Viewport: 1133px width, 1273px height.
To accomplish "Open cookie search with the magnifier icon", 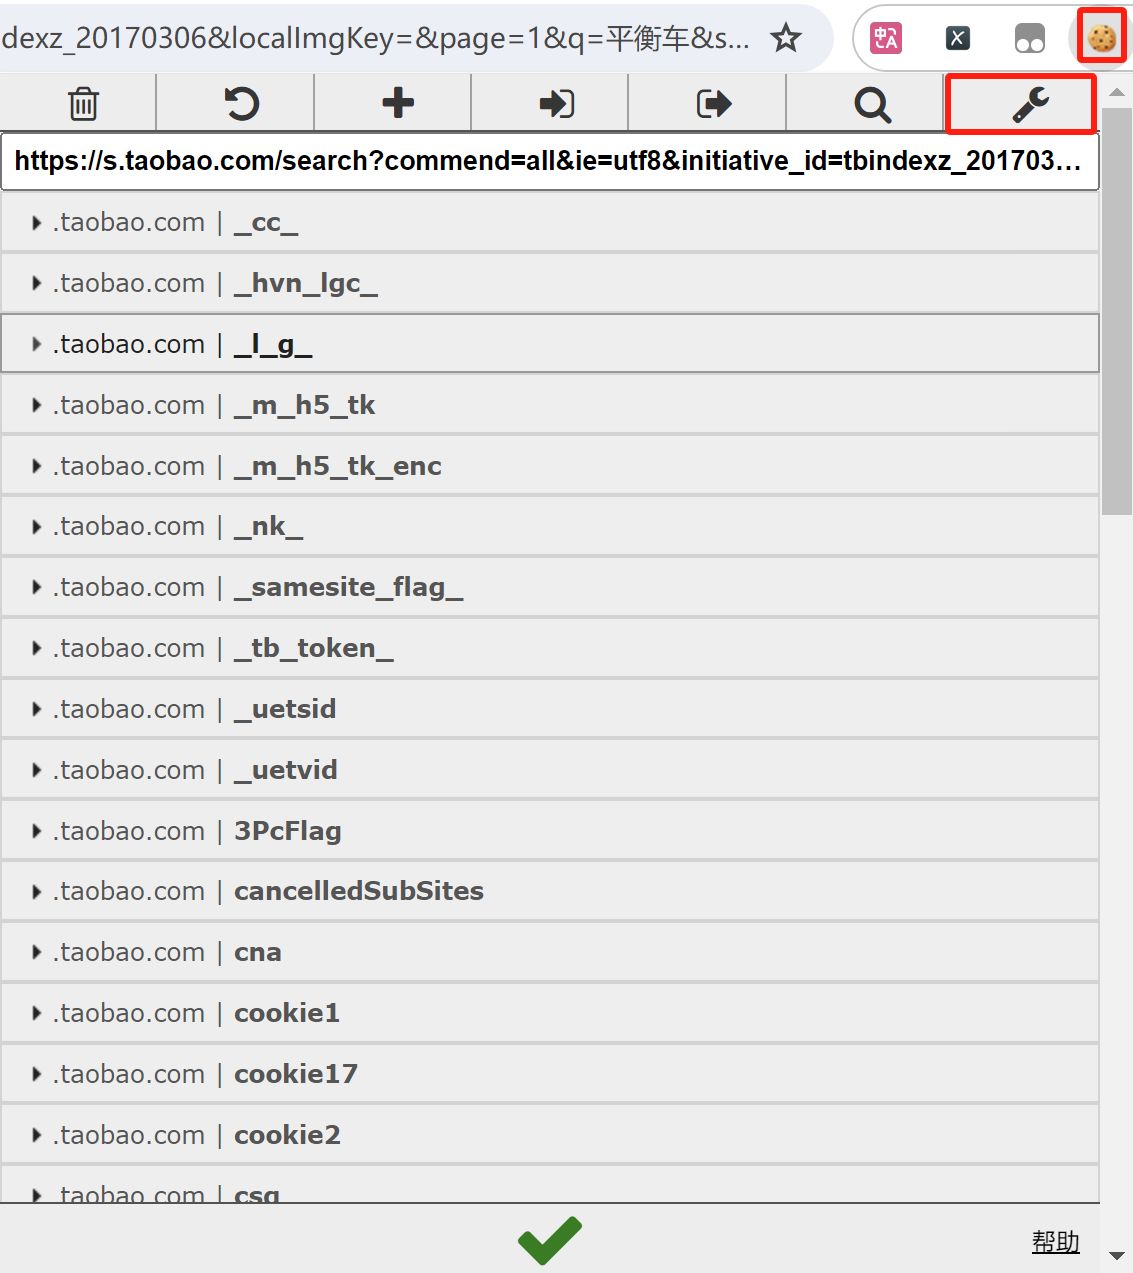I will click(x=872, y=104).
